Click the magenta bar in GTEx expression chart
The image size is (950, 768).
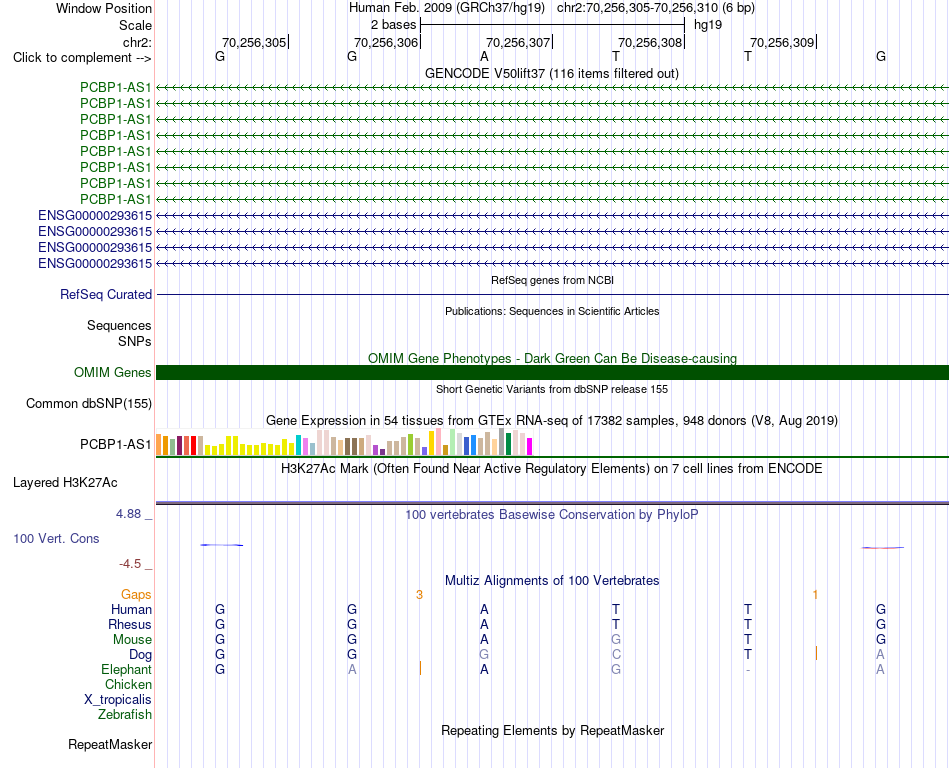[530, 446]
